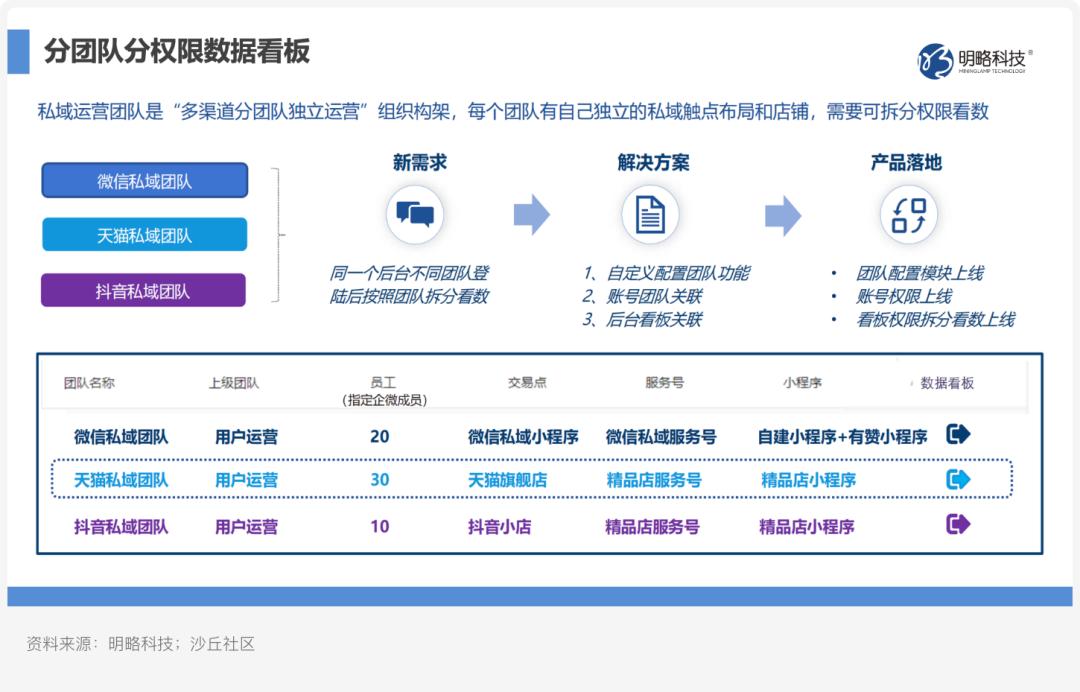This screenshot has height=692, width=1080.
Task: Select the 抖音私域团队 label
Action: pos(143,289)
